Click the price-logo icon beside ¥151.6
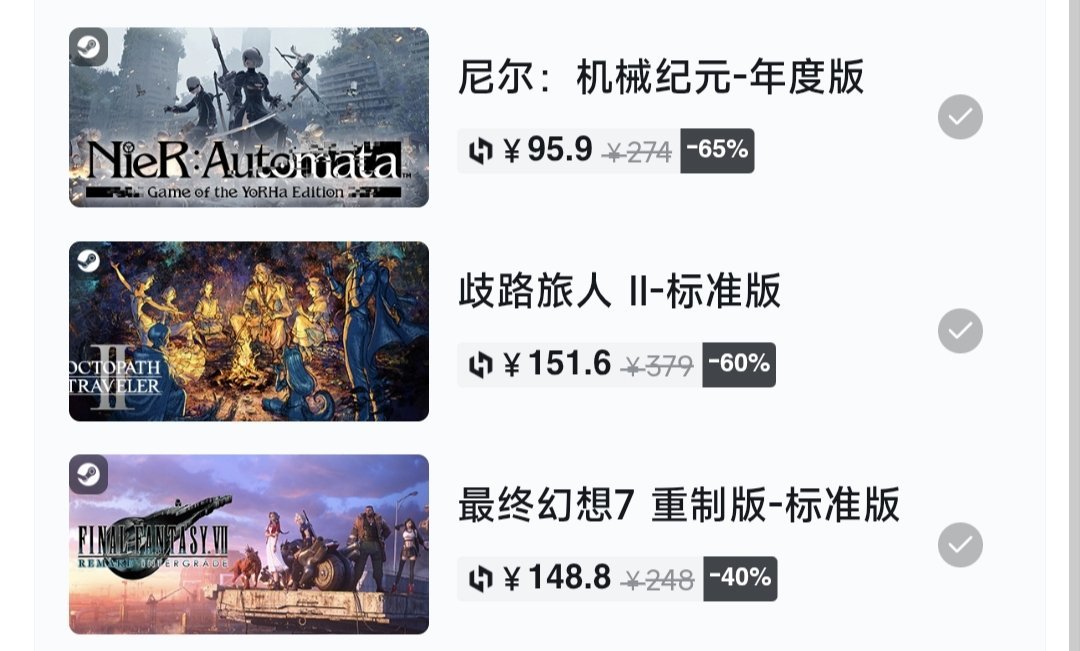Image resolution: width=1080 pixels, height=651 pixels. pyautogui.click(x=481, y=364)
